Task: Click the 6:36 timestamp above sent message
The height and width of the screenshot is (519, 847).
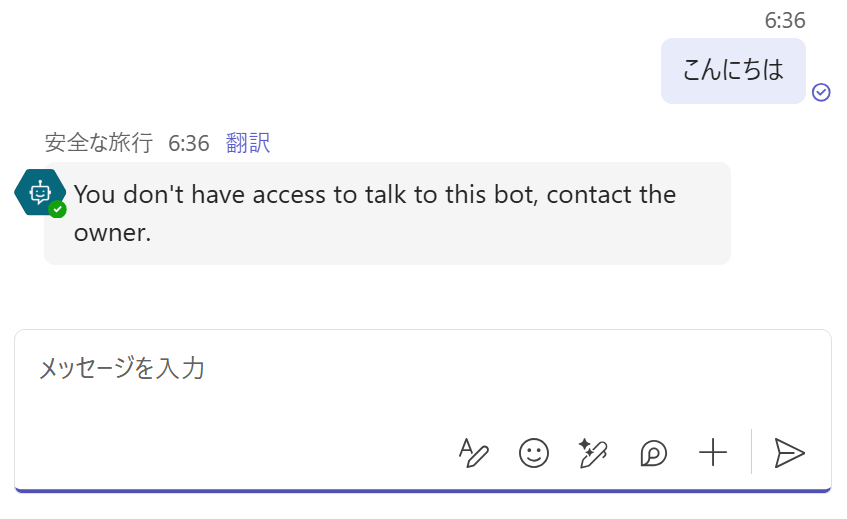Action: tap(785, 20)
